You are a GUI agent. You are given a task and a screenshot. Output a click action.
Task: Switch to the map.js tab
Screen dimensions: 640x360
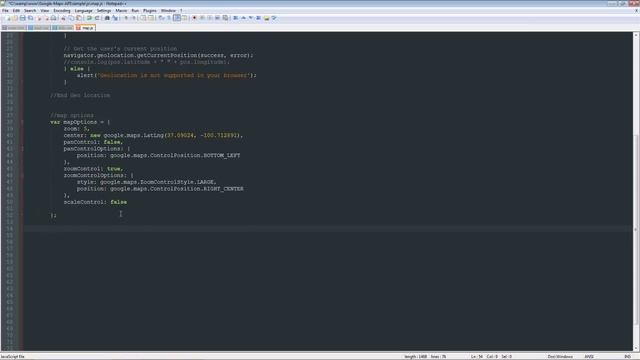coord(86,28)
